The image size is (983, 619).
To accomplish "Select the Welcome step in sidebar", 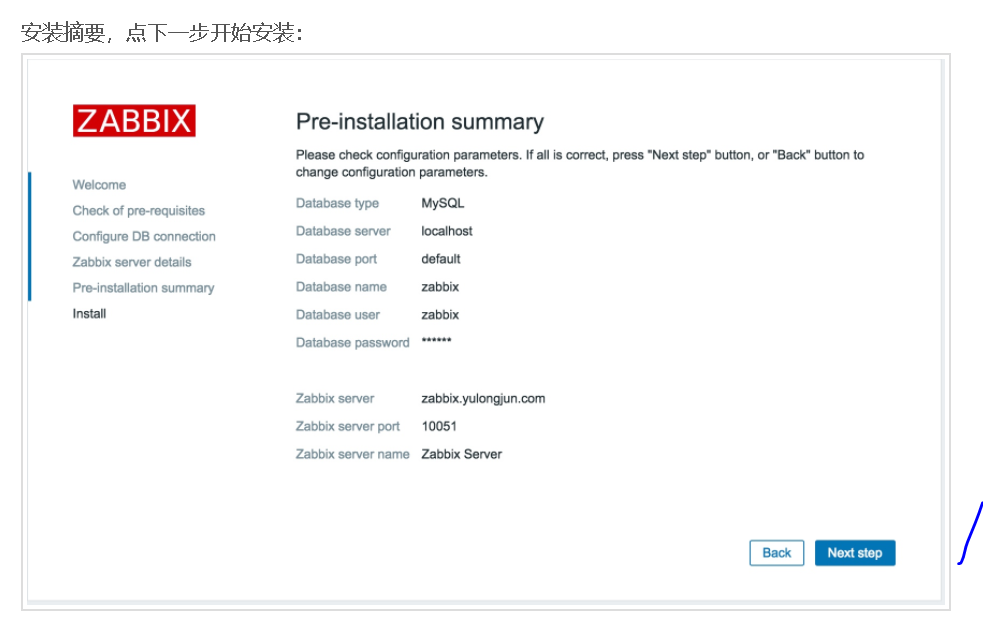I will (99, 185).
